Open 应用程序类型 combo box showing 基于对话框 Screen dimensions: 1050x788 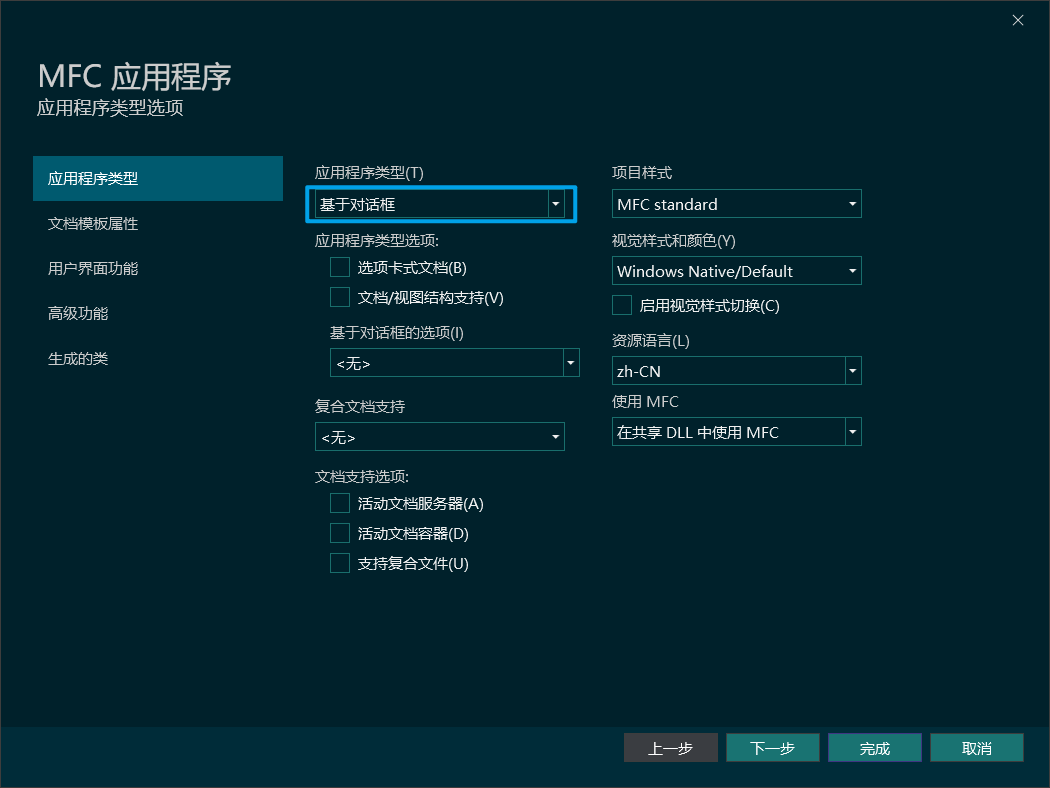coord(440,204)
